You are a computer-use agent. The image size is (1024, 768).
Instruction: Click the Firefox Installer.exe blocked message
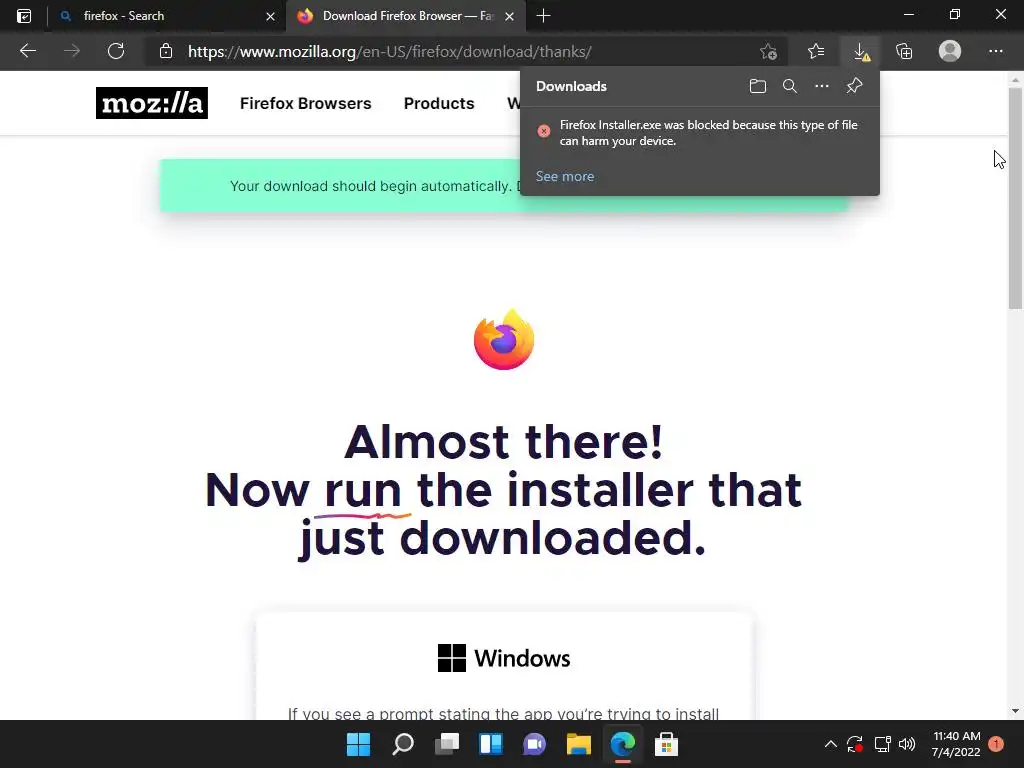pos(709,133)
